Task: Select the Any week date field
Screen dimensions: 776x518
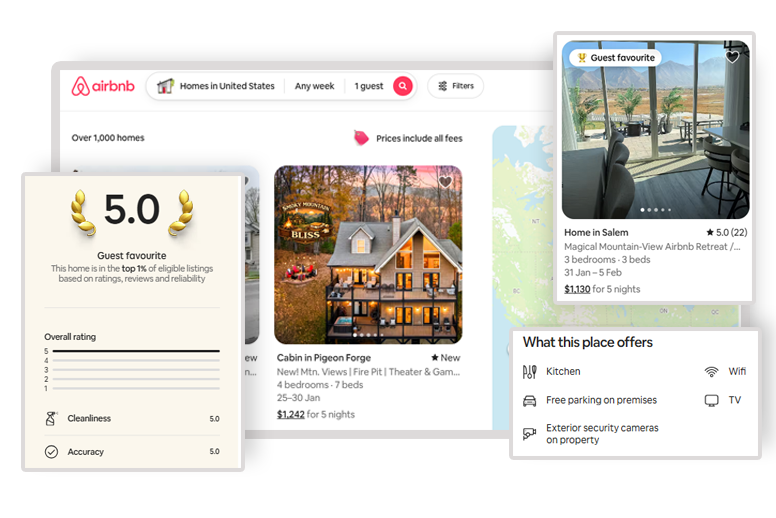Action: coord(314,86)
